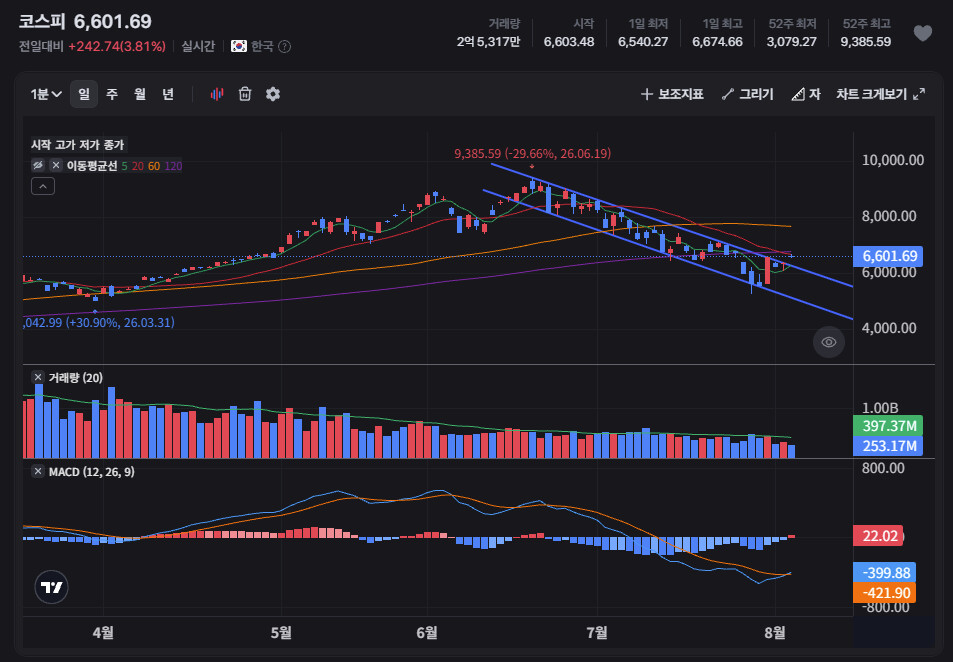Viewport: 953px width, 662px height.
Task: Collapse the indicator legend with chevron up
Action: click(43, 186)
